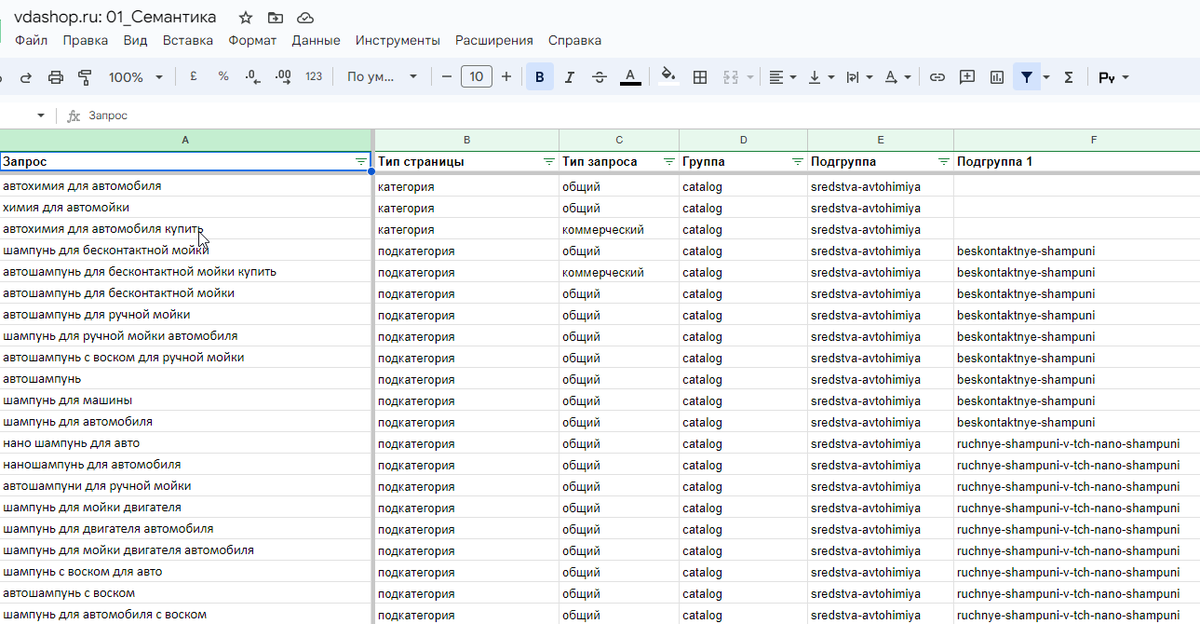Open the fill color picker
Screen dimensions: 1200x624
tap(669, 77)
